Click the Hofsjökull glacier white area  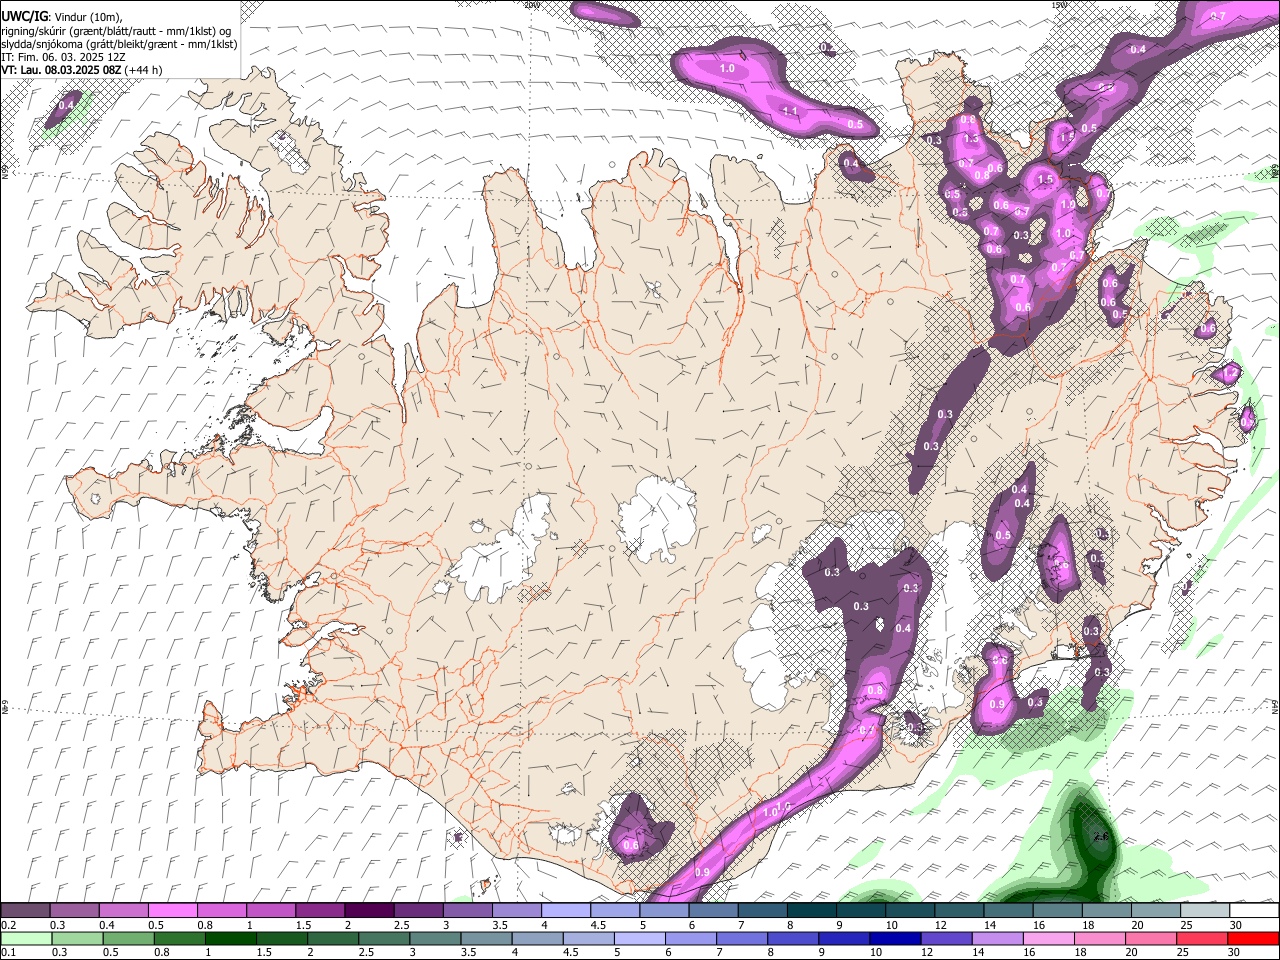[657, 518]
